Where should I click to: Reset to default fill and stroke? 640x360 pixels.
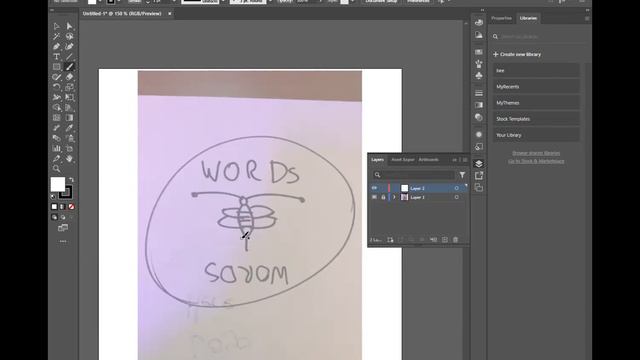pyautogui.click(x=53, y=196)
